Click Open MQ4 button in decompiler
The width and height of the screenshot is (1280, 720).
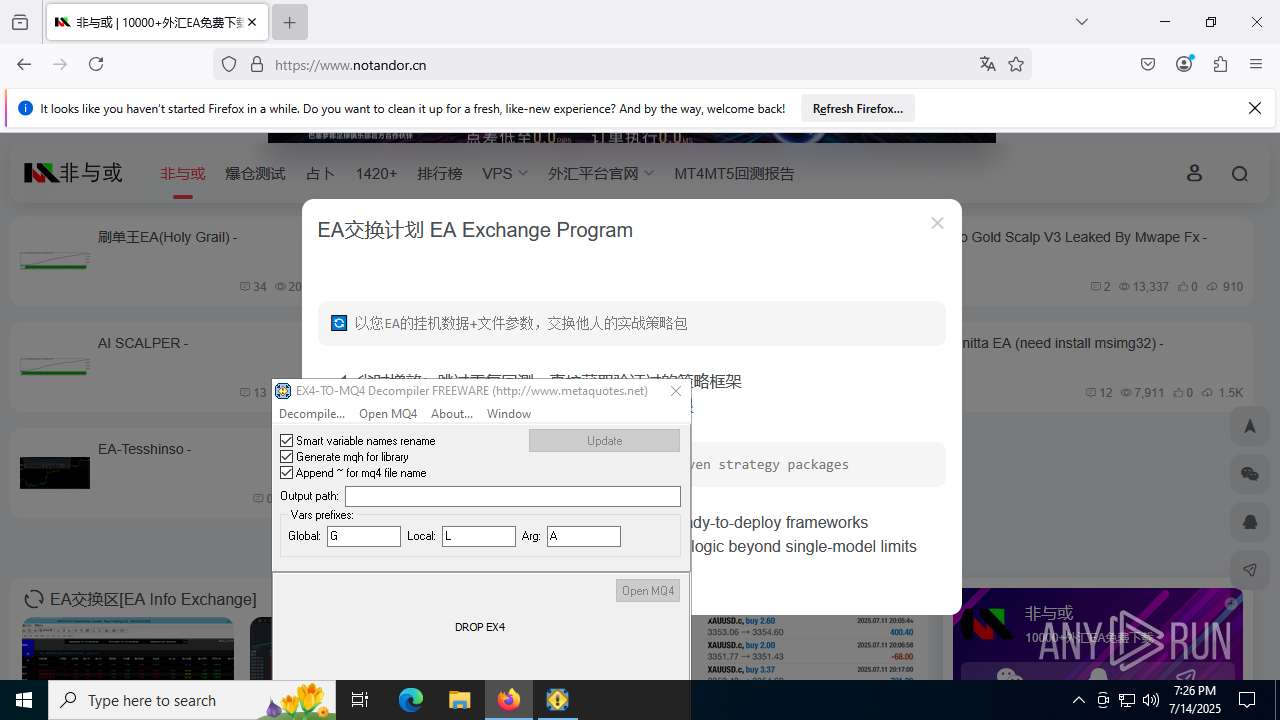click(648, 590)
